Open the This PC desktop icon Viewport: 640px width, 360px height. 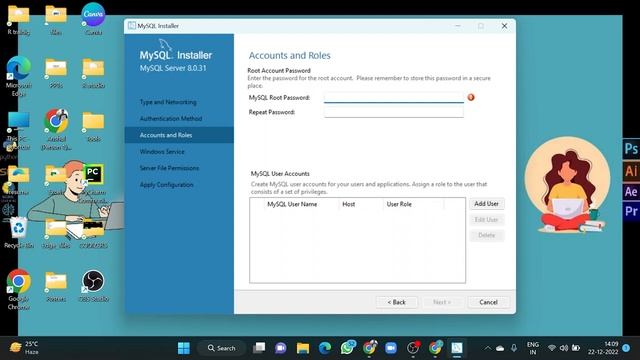click(18, 131)
